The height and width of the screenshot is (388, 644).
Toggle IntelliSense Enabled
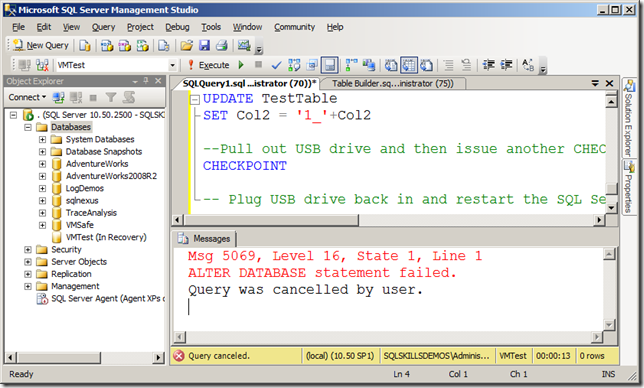click(329, 65)
